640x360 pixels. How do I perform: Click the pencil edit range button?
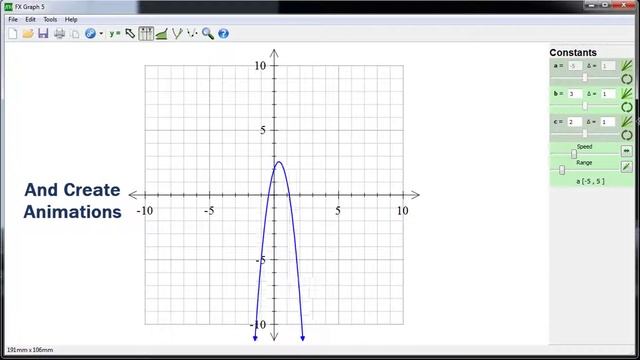[627, 167]
